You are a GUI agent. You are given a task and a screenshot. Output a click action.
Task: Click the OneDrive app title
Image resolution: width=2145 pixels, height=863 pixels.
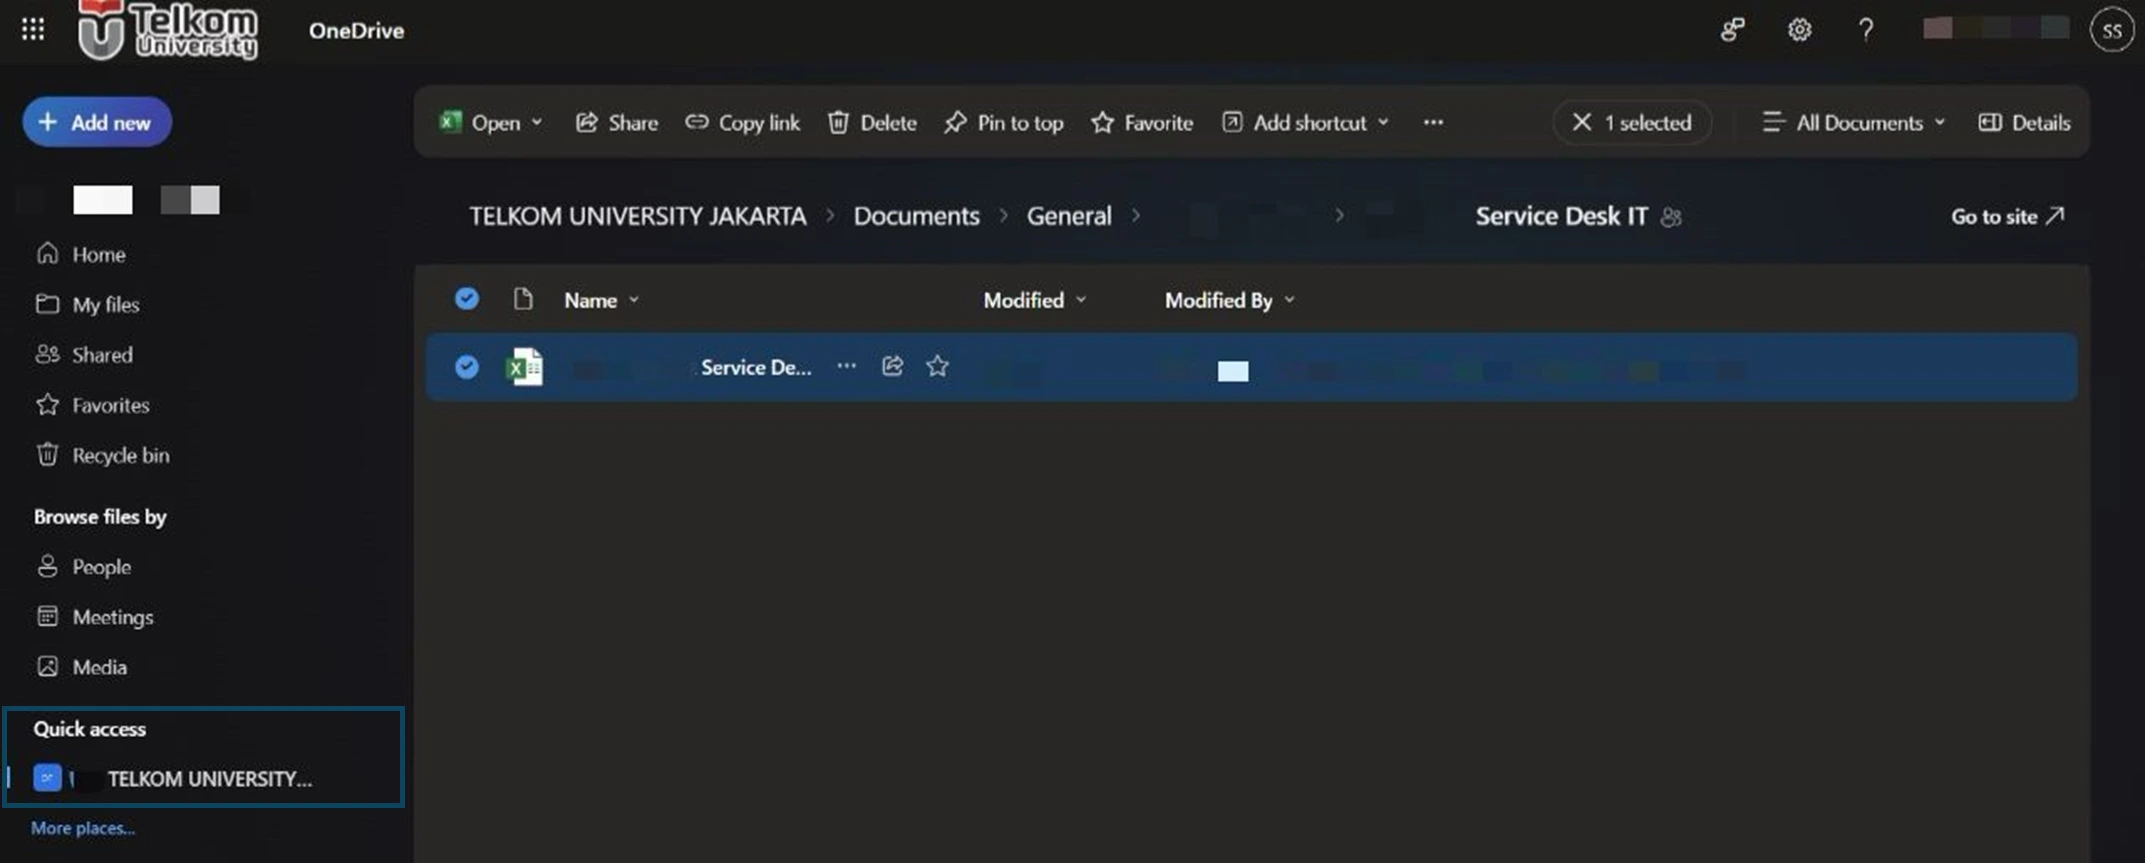[356, 30]
